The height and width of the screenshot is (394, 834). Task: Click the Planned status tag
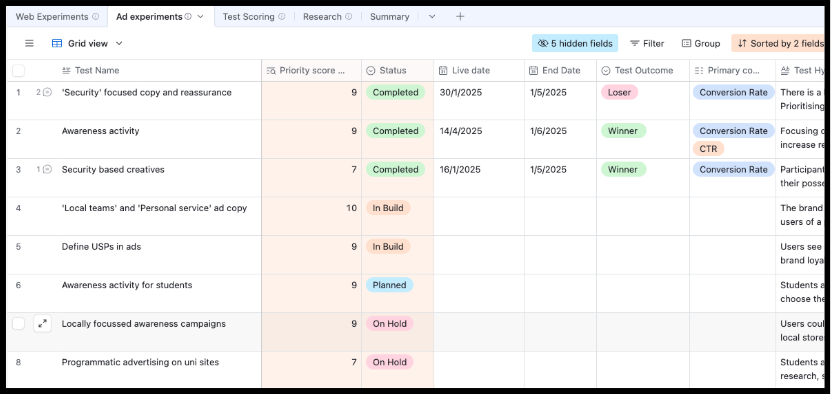(389, 285)
